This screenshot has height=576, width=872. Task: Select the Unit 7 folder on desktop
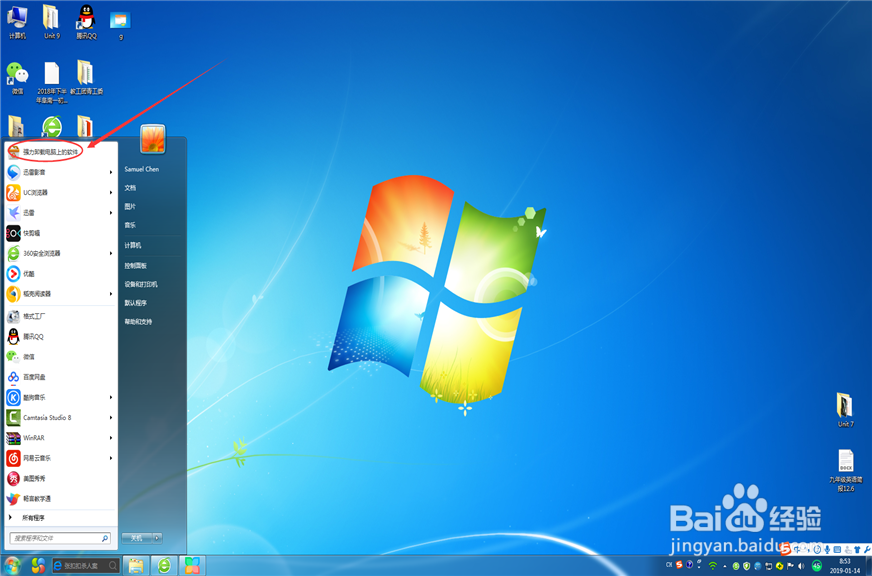845,410
